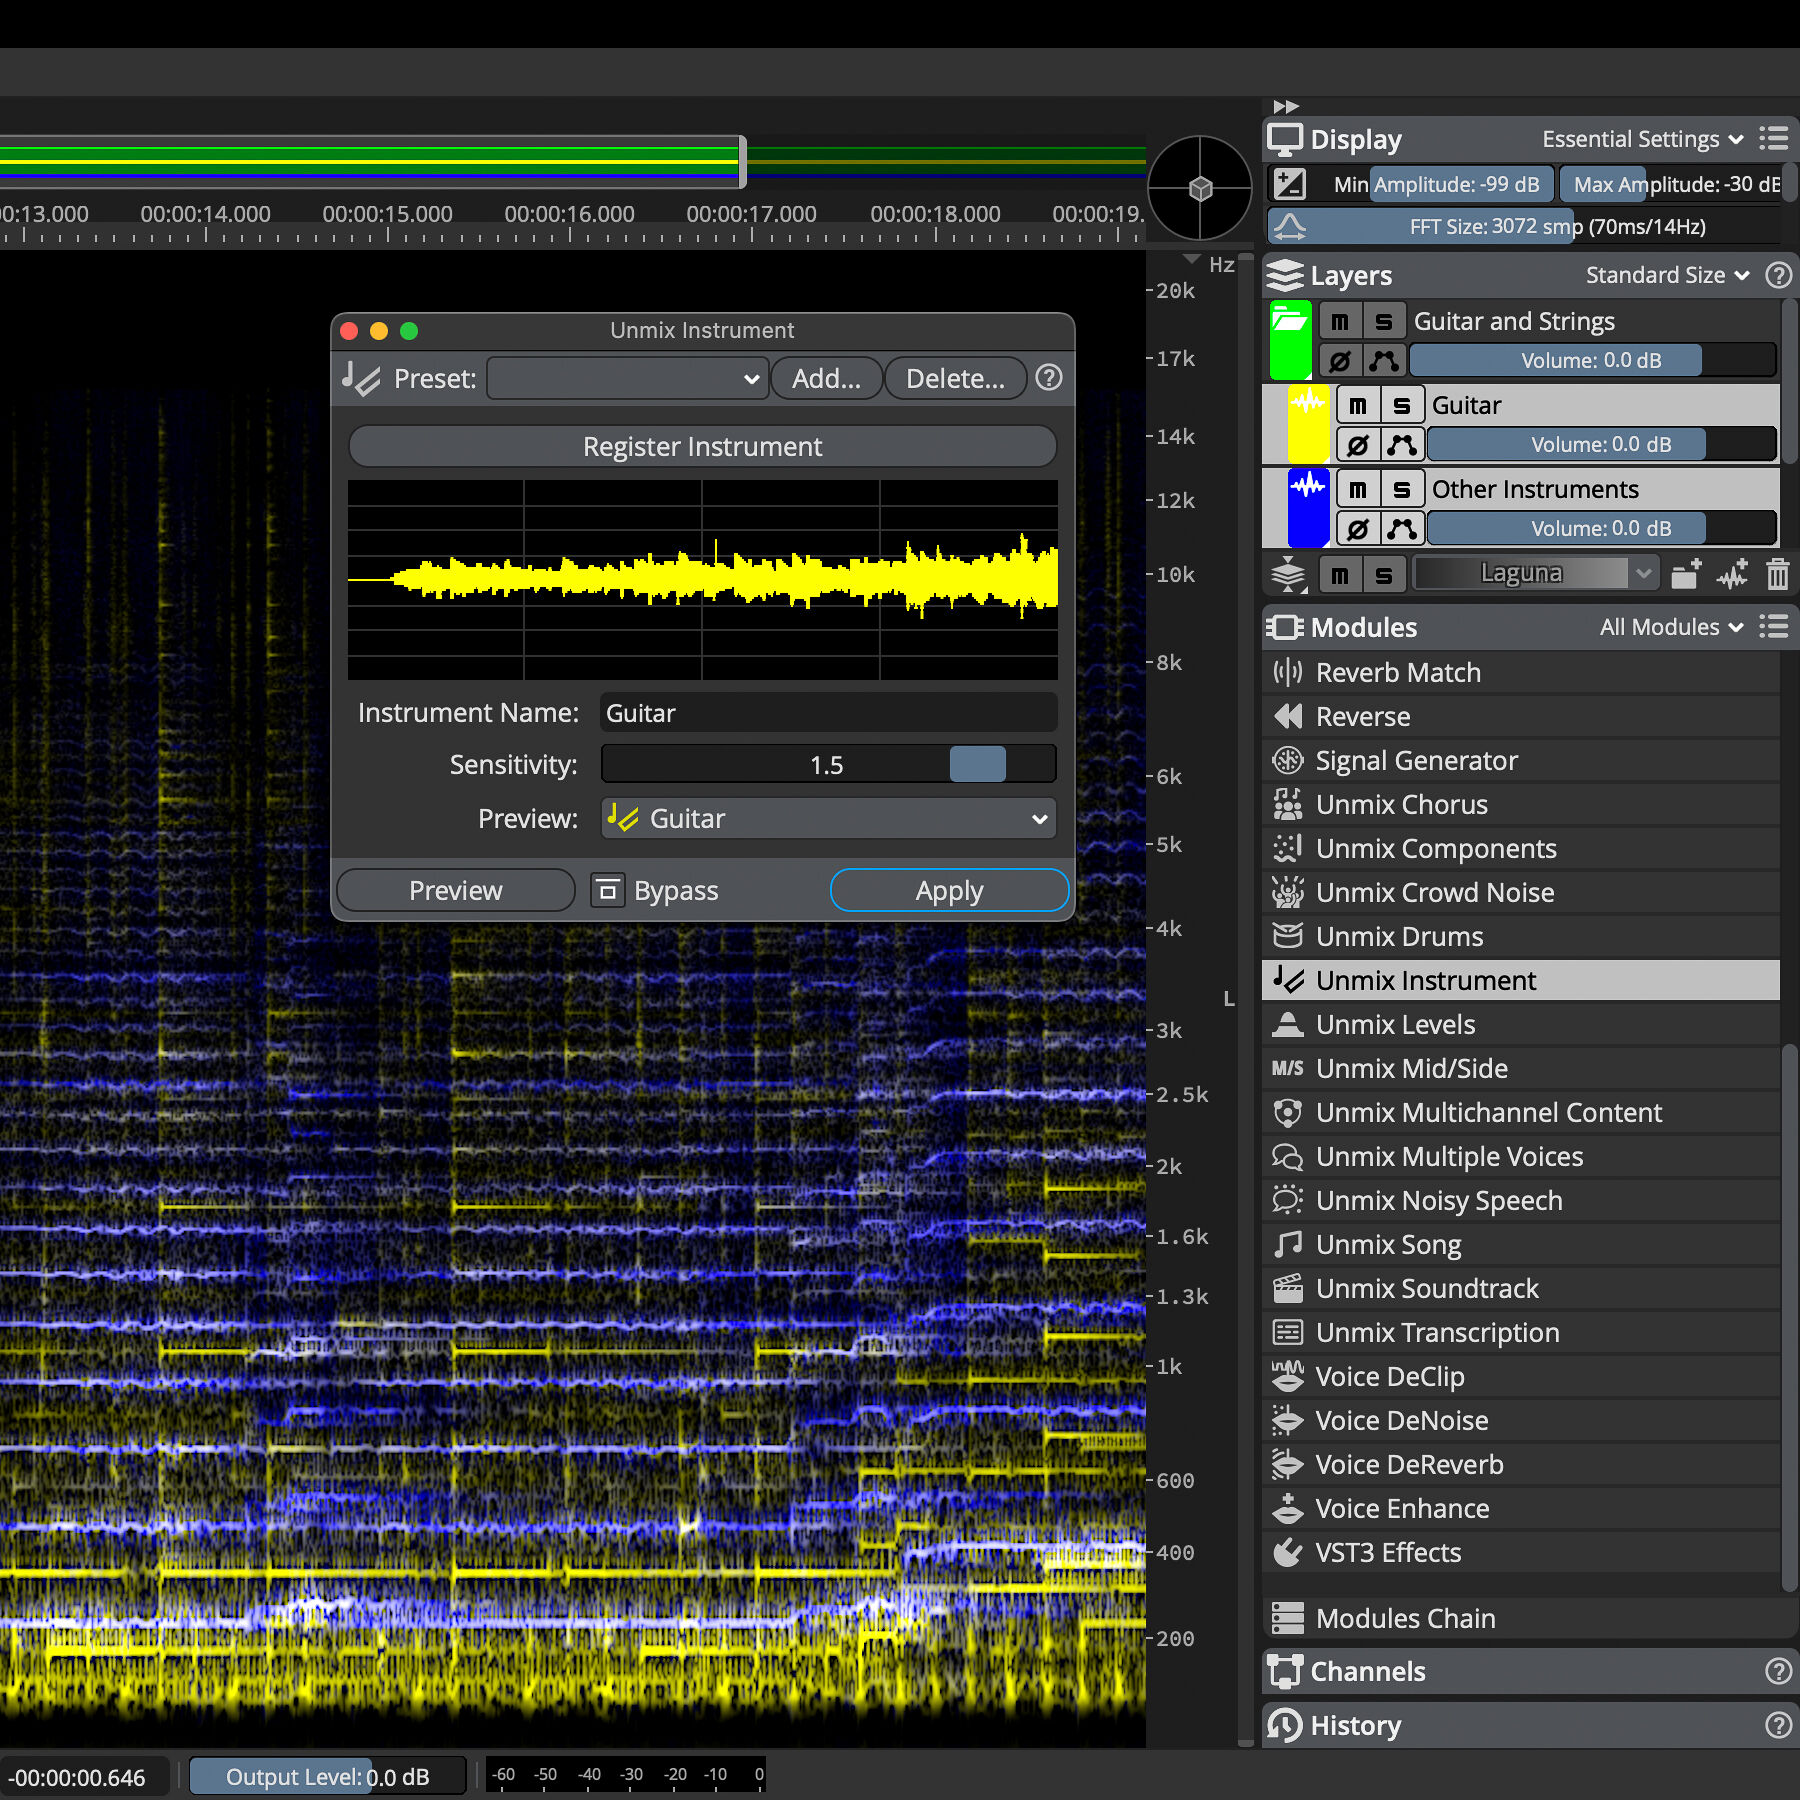Click the Apply button
Screen dimensions: 1800x1800
tap(949, 890)
